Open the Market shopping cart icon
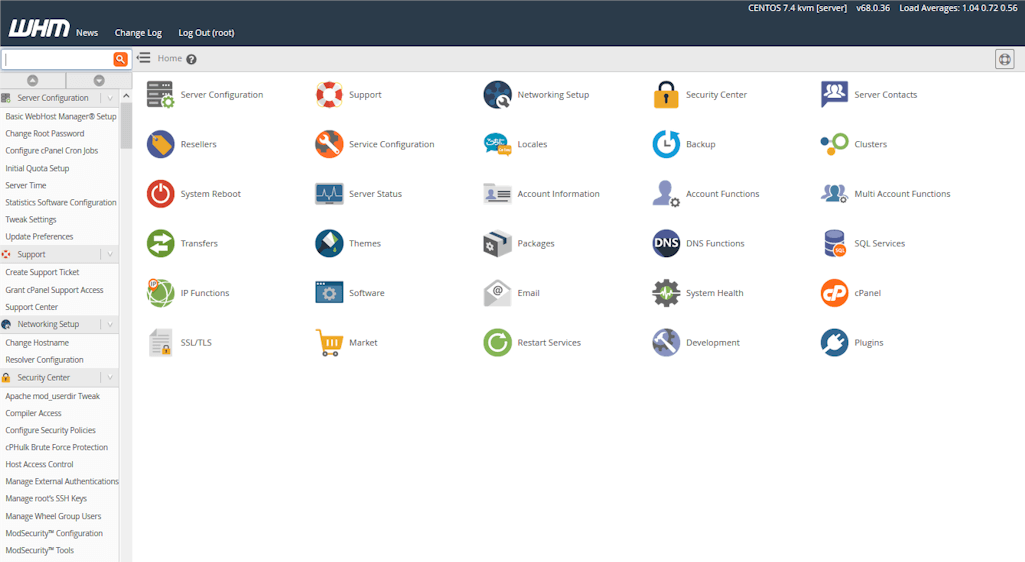Image resolution: width=1025 pixels, height=562 pixels. tap(329, 342)
